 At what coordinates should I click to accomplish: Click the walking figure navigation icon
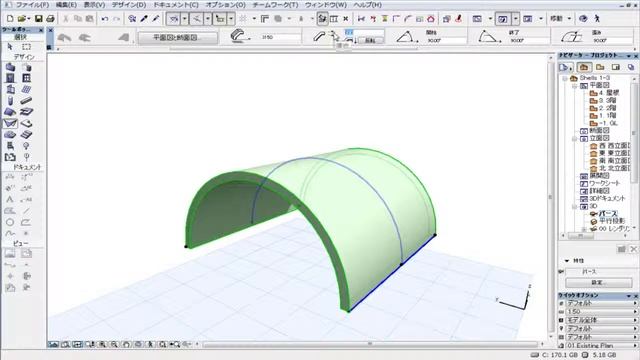(x=597, y=19)
